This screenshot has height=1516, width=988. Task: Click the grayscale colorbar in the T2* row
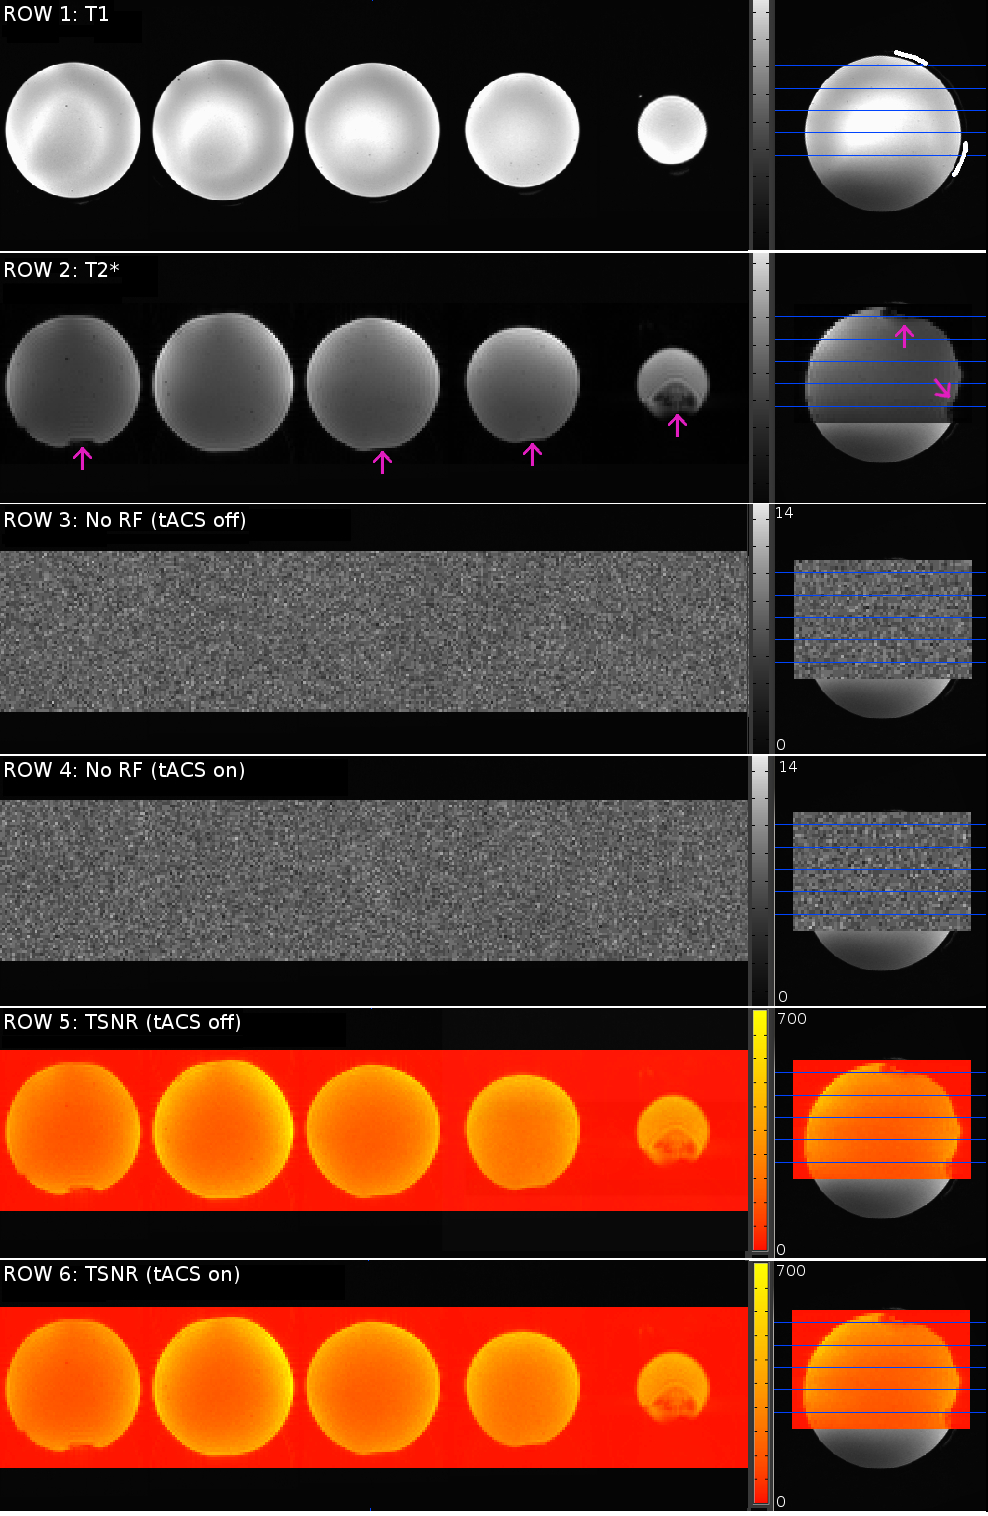pos(761,377)
